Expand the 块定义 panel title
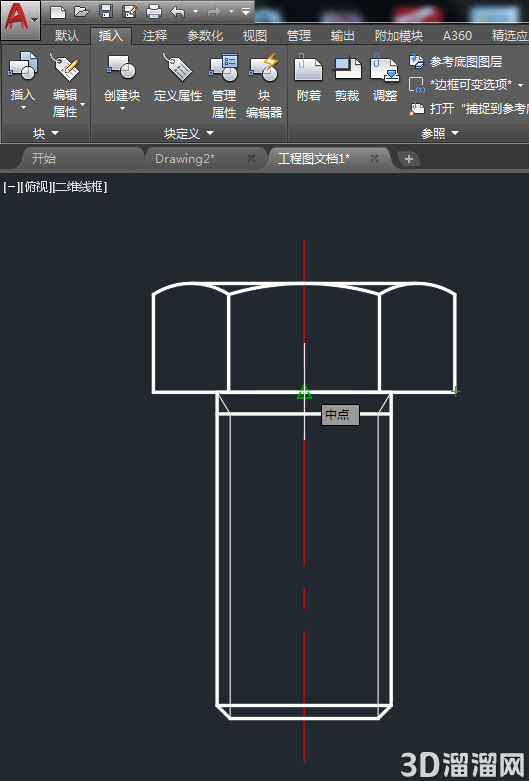Viewport: 529px width, 781px height. 189,133
